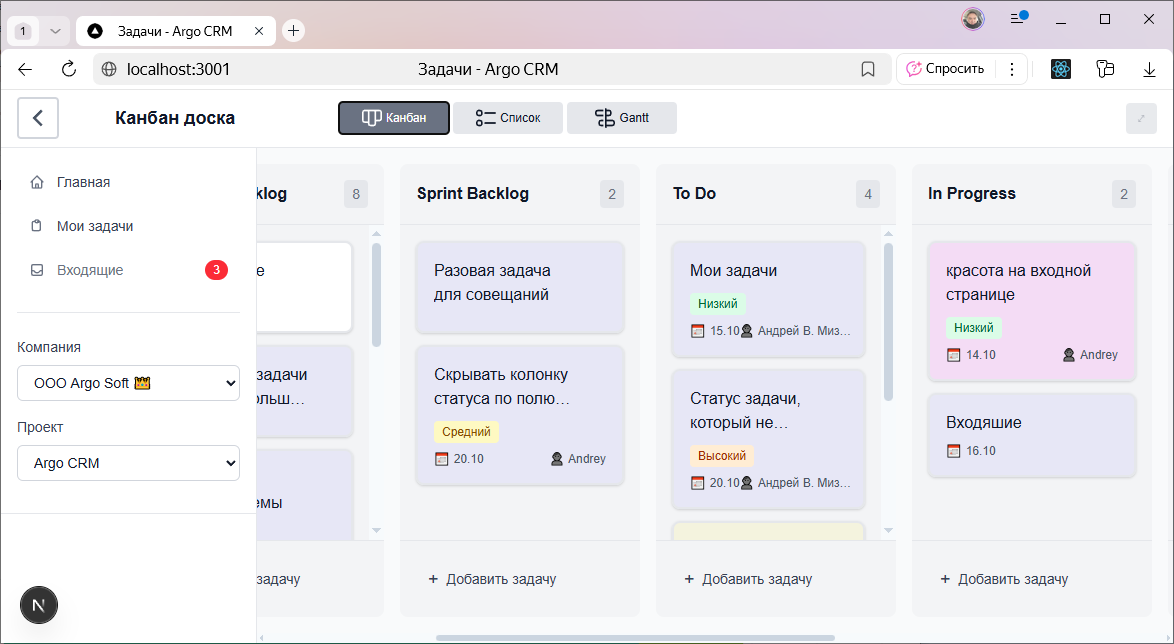Screen dimensions: 1174x644
Task: Click the Список view icon
Action: (x=487, y=117)
